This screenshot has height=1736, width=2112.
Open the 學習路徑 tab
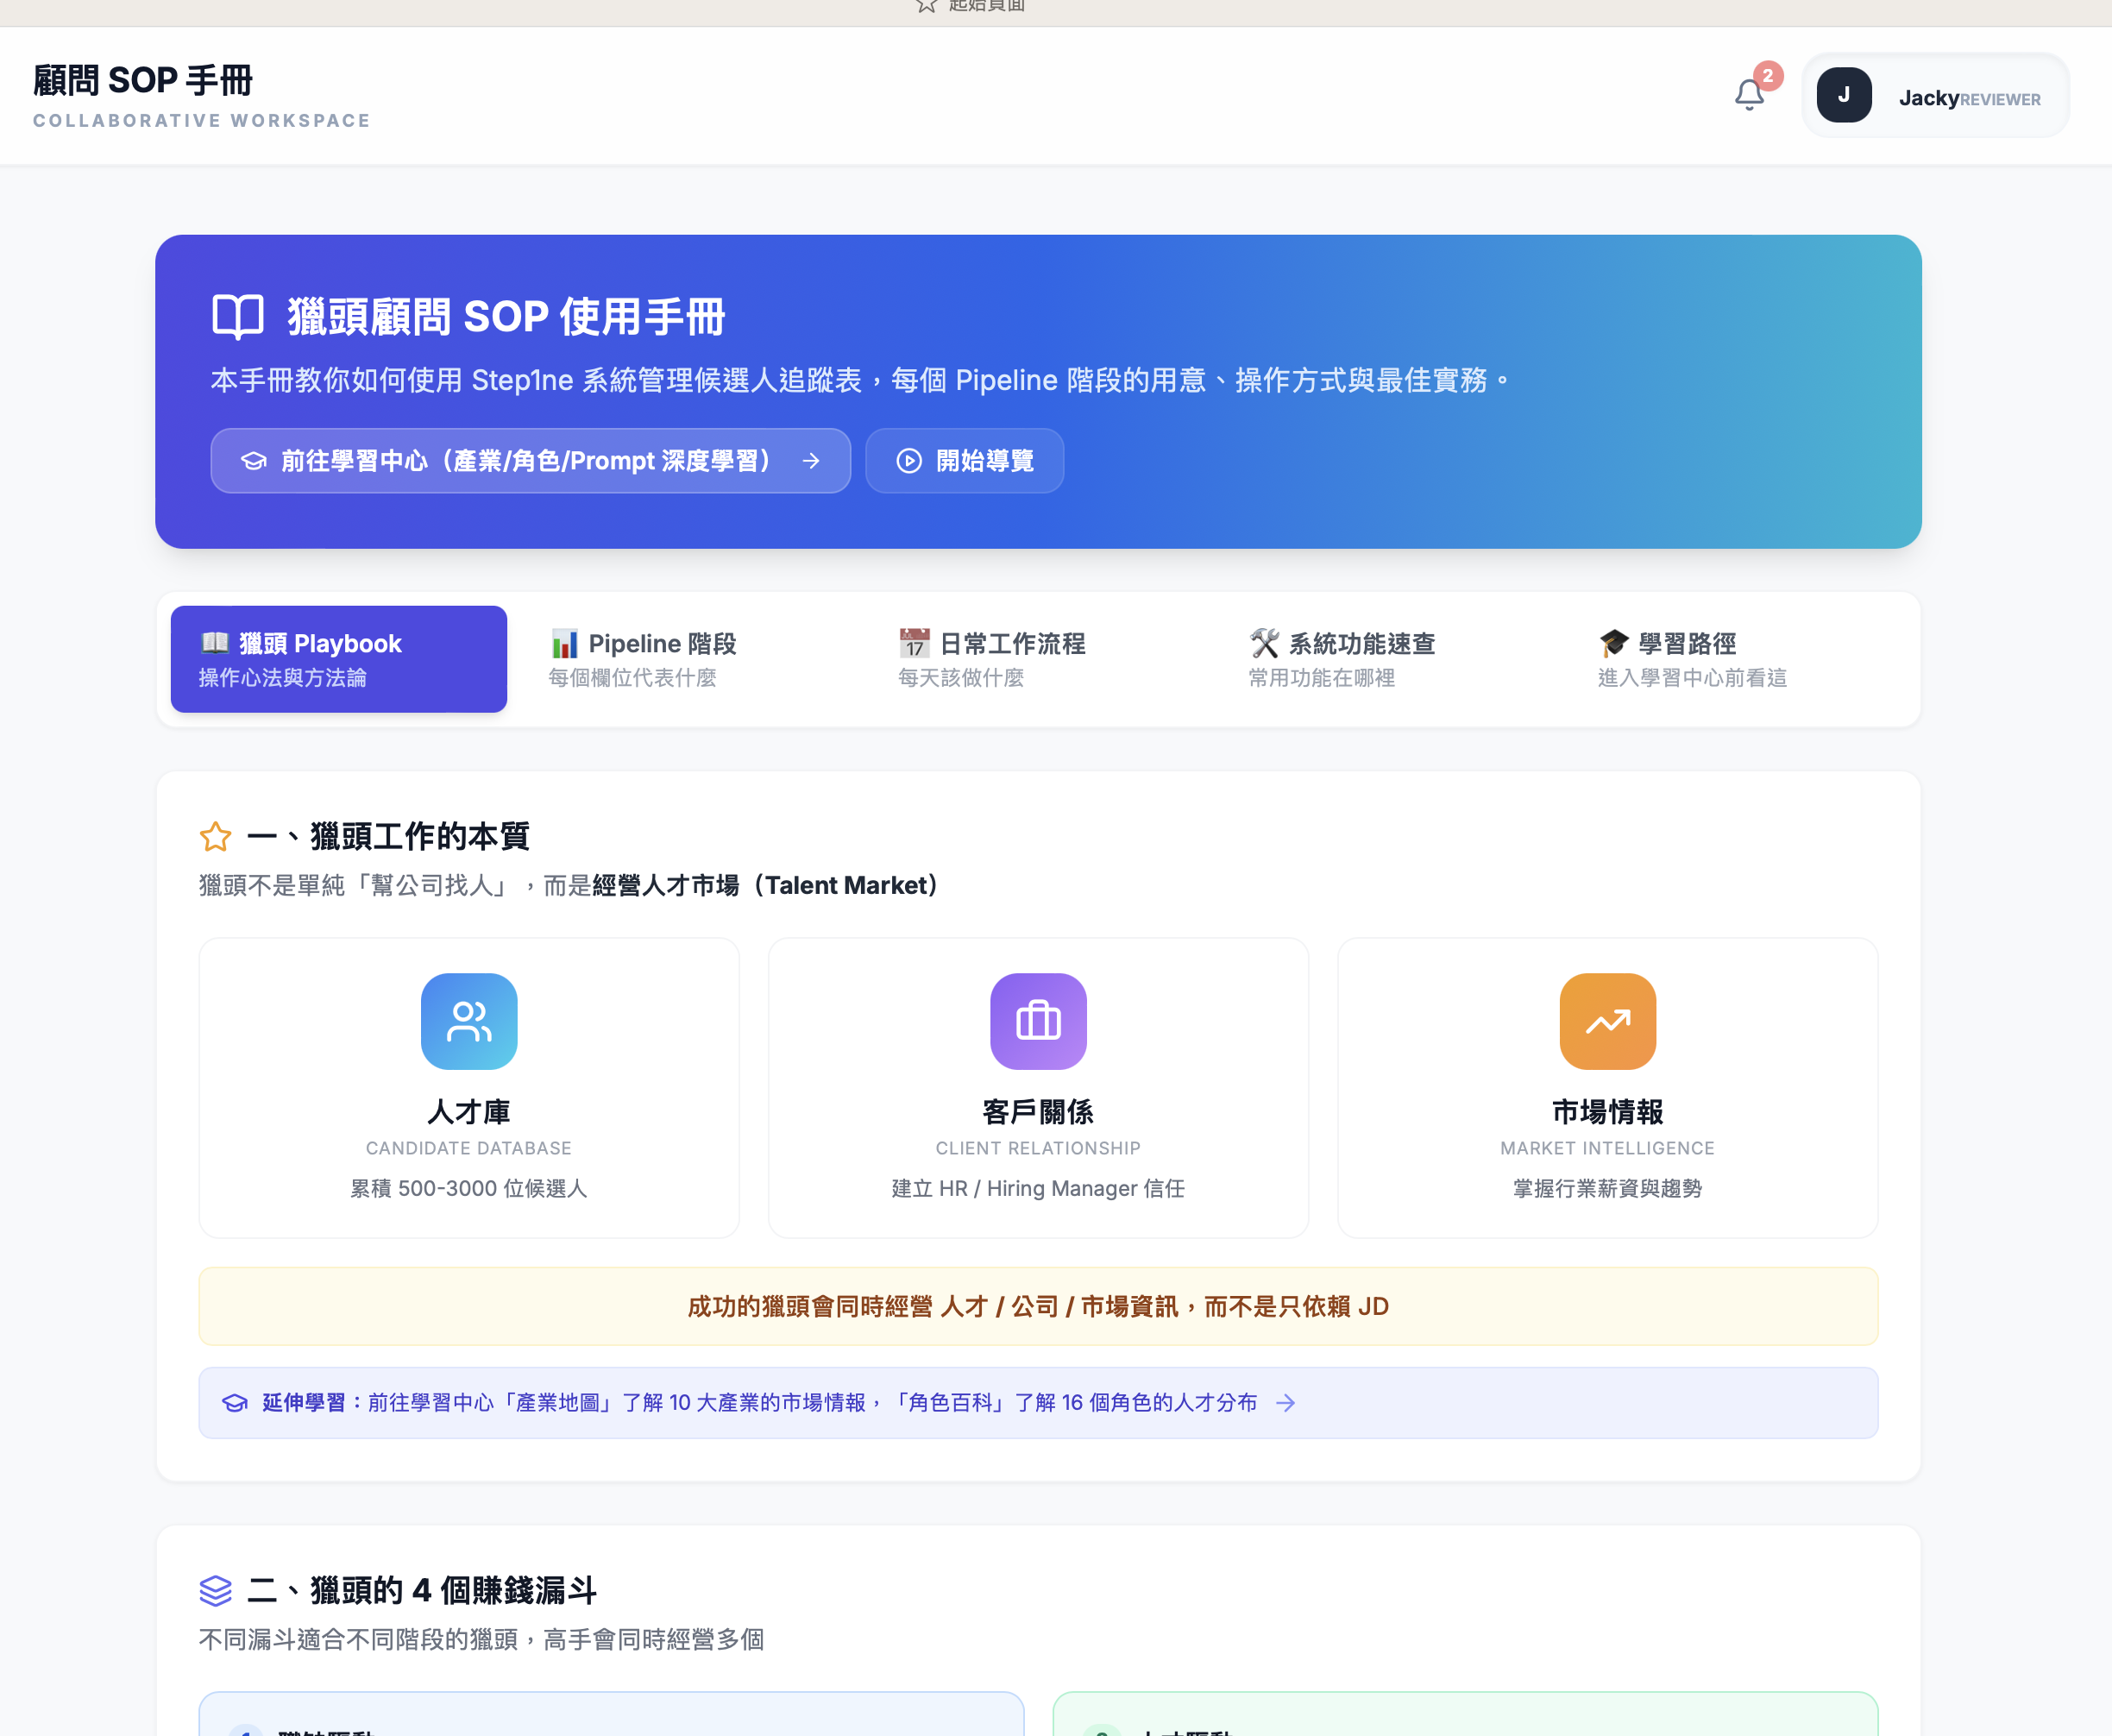coord(1690,658)
